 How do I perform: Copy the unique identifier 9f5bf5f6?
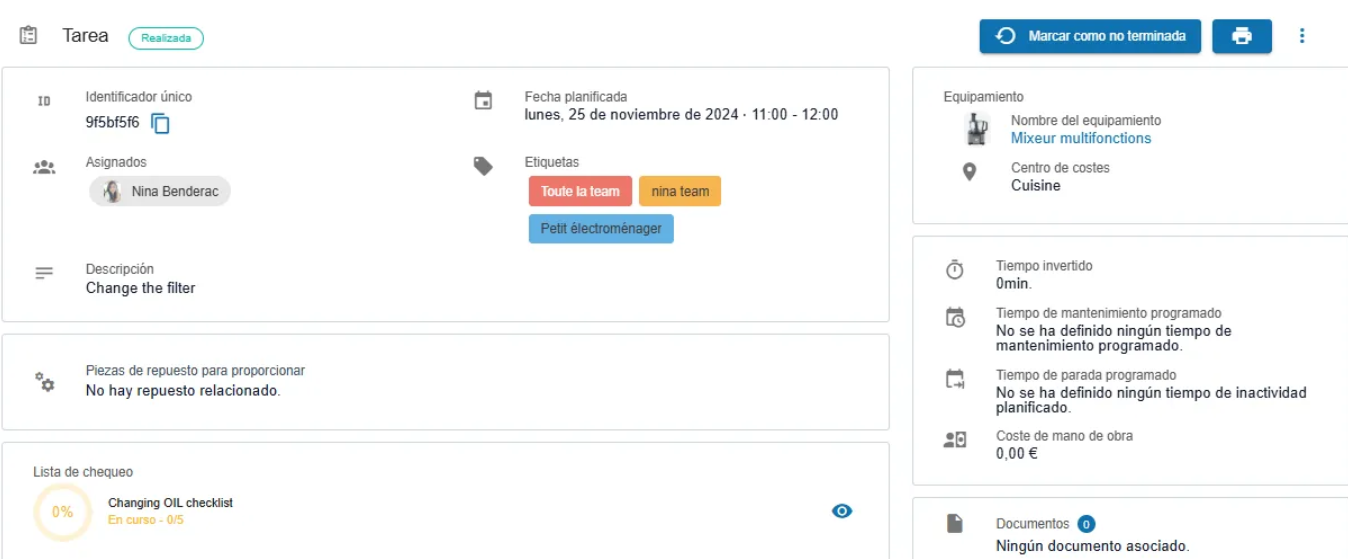161,123
